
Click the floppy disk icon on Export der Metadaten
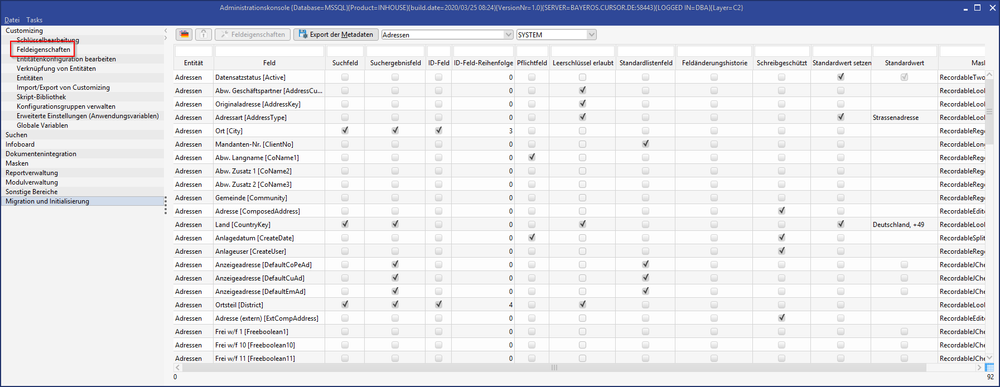coord(302,34)
